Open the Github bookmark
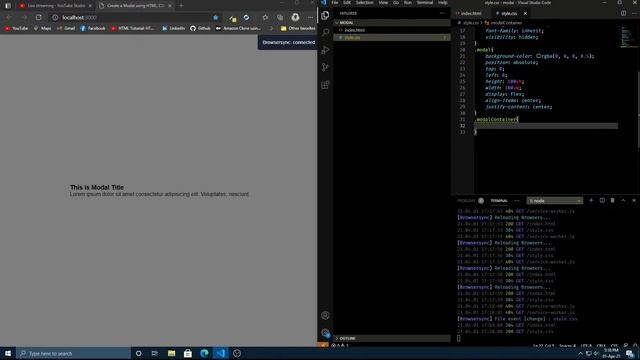Image resolution: width=640 pixels, height=360 pixels. click(x=200, y=28)
